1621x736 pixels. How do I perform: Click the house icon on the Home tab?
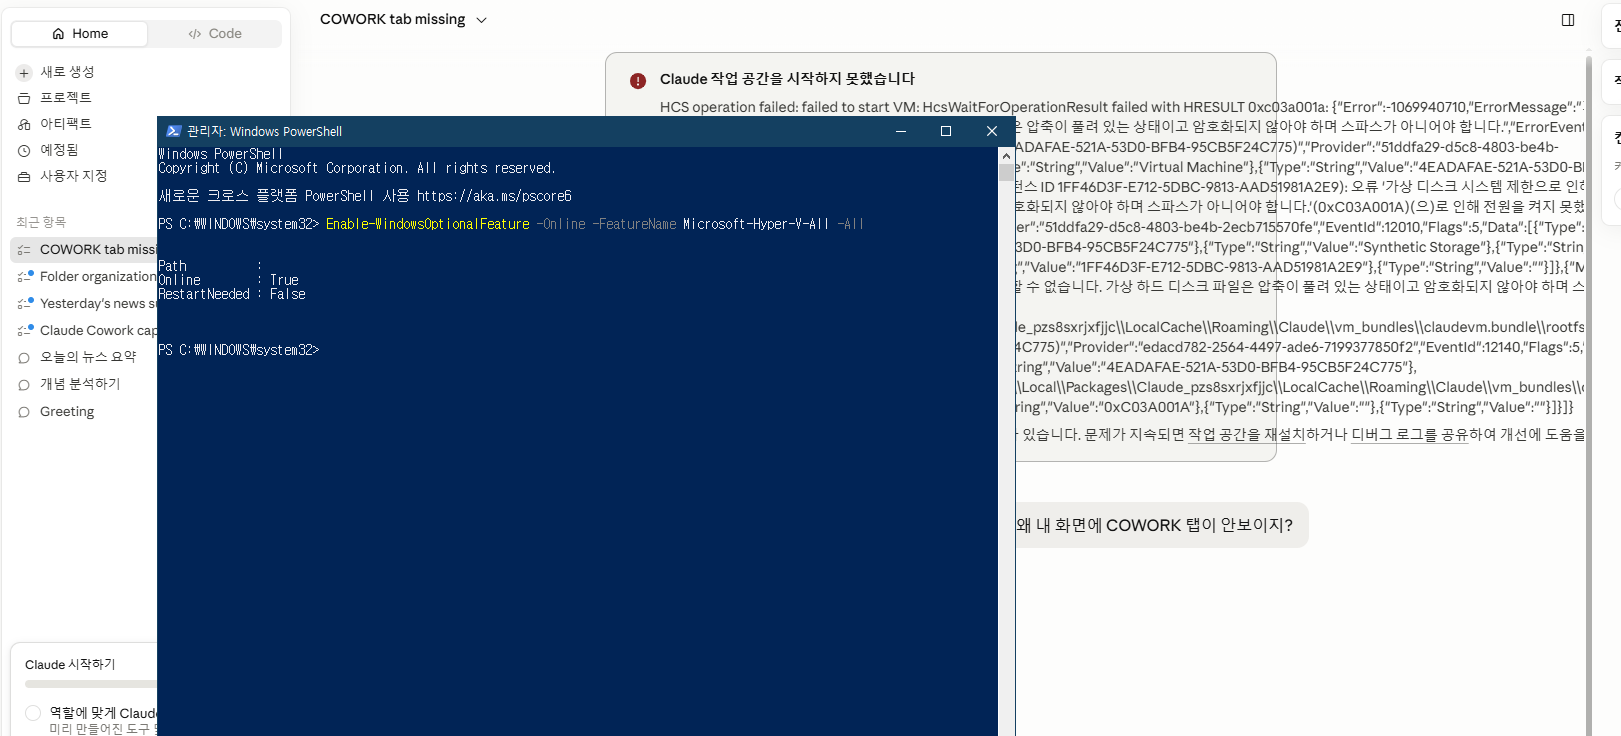[58, 34]
